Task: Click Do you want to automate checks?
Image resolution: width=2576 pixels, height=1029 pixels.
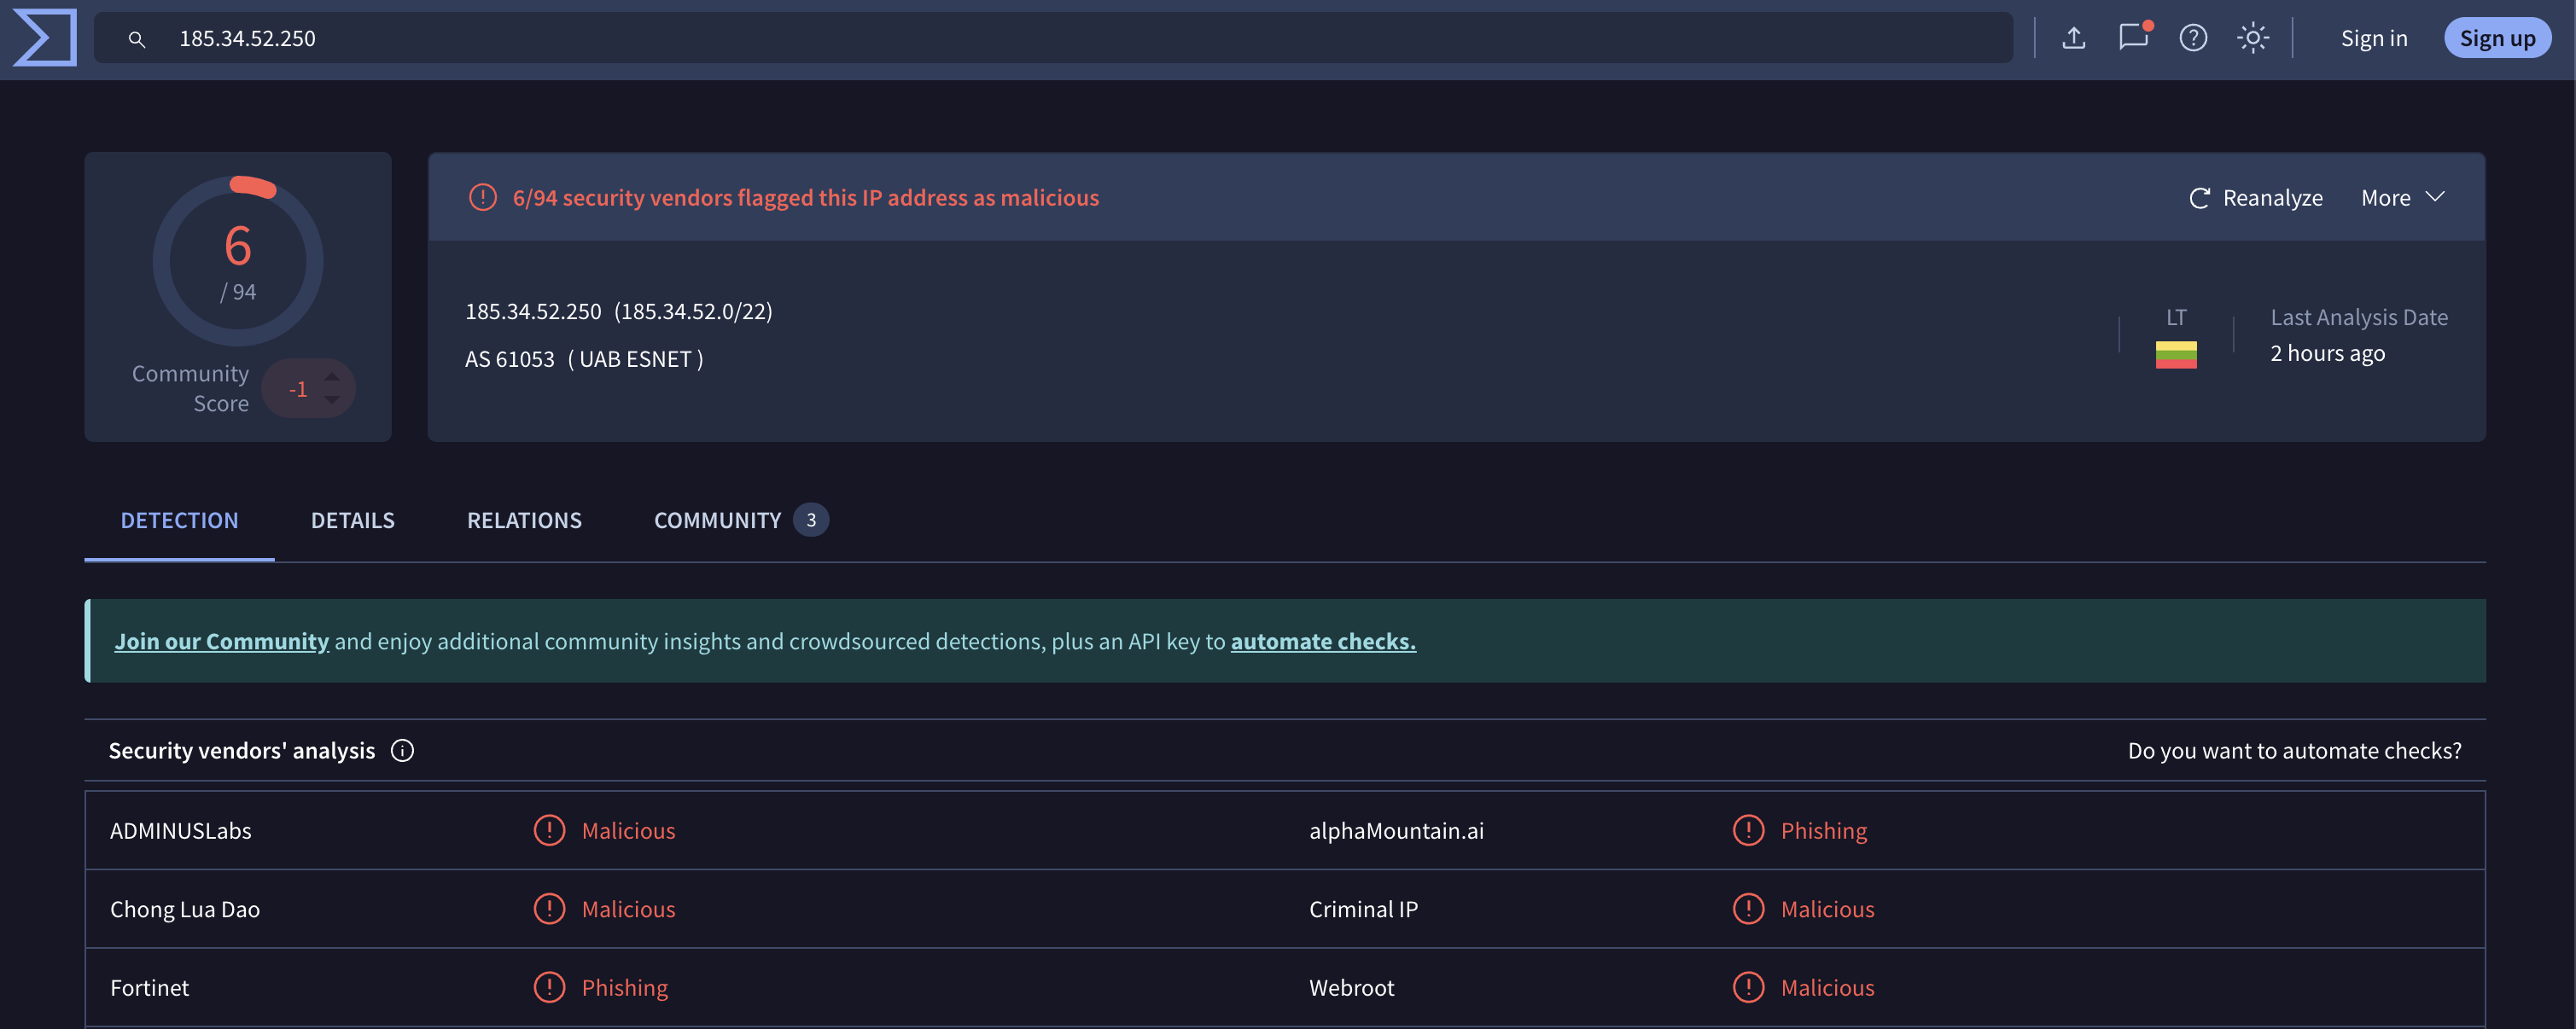Action: click(2294, 751)
